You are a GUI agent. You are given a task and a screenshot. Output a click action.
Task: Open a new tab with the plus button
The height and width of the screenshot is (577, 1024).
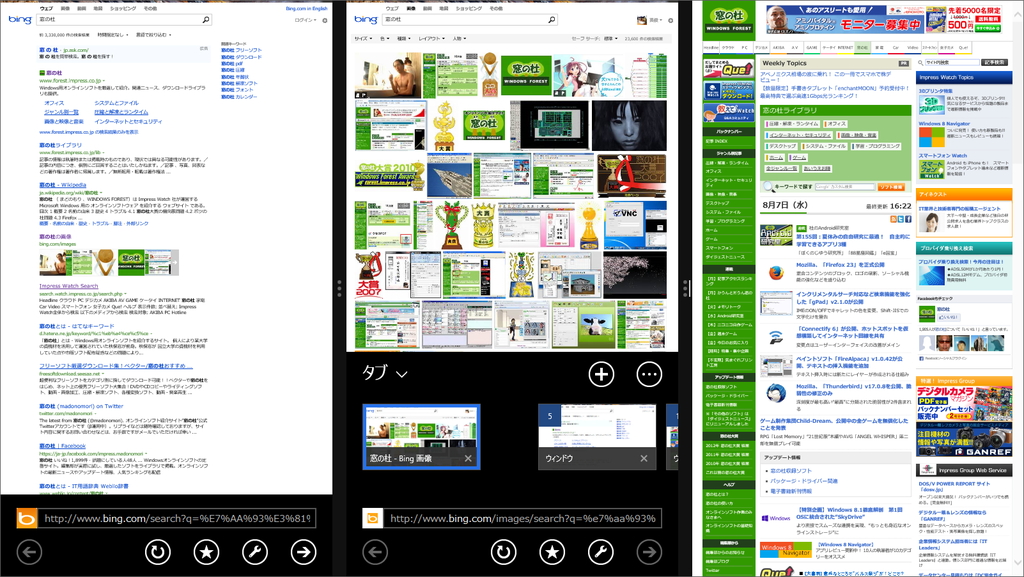(601, 374)
